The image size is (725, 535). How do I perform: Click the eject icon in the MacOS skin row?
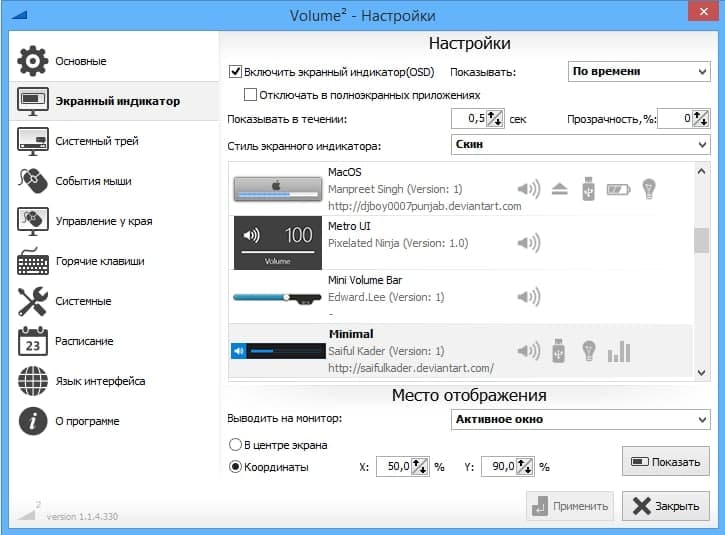point(559,189)
